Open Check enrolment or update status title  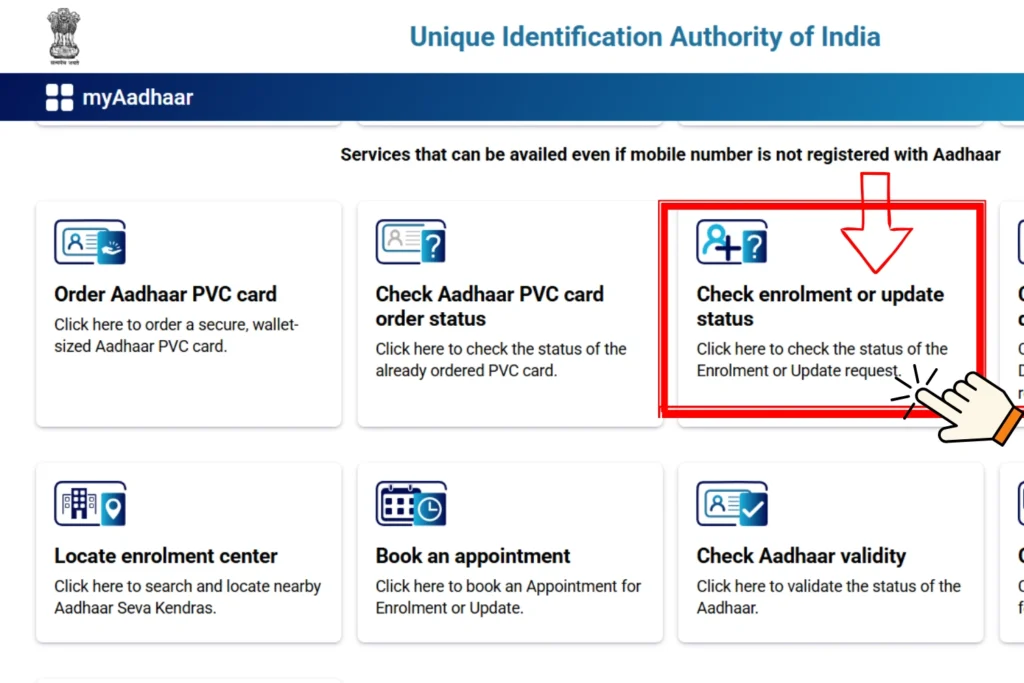[x=820, y=306]
